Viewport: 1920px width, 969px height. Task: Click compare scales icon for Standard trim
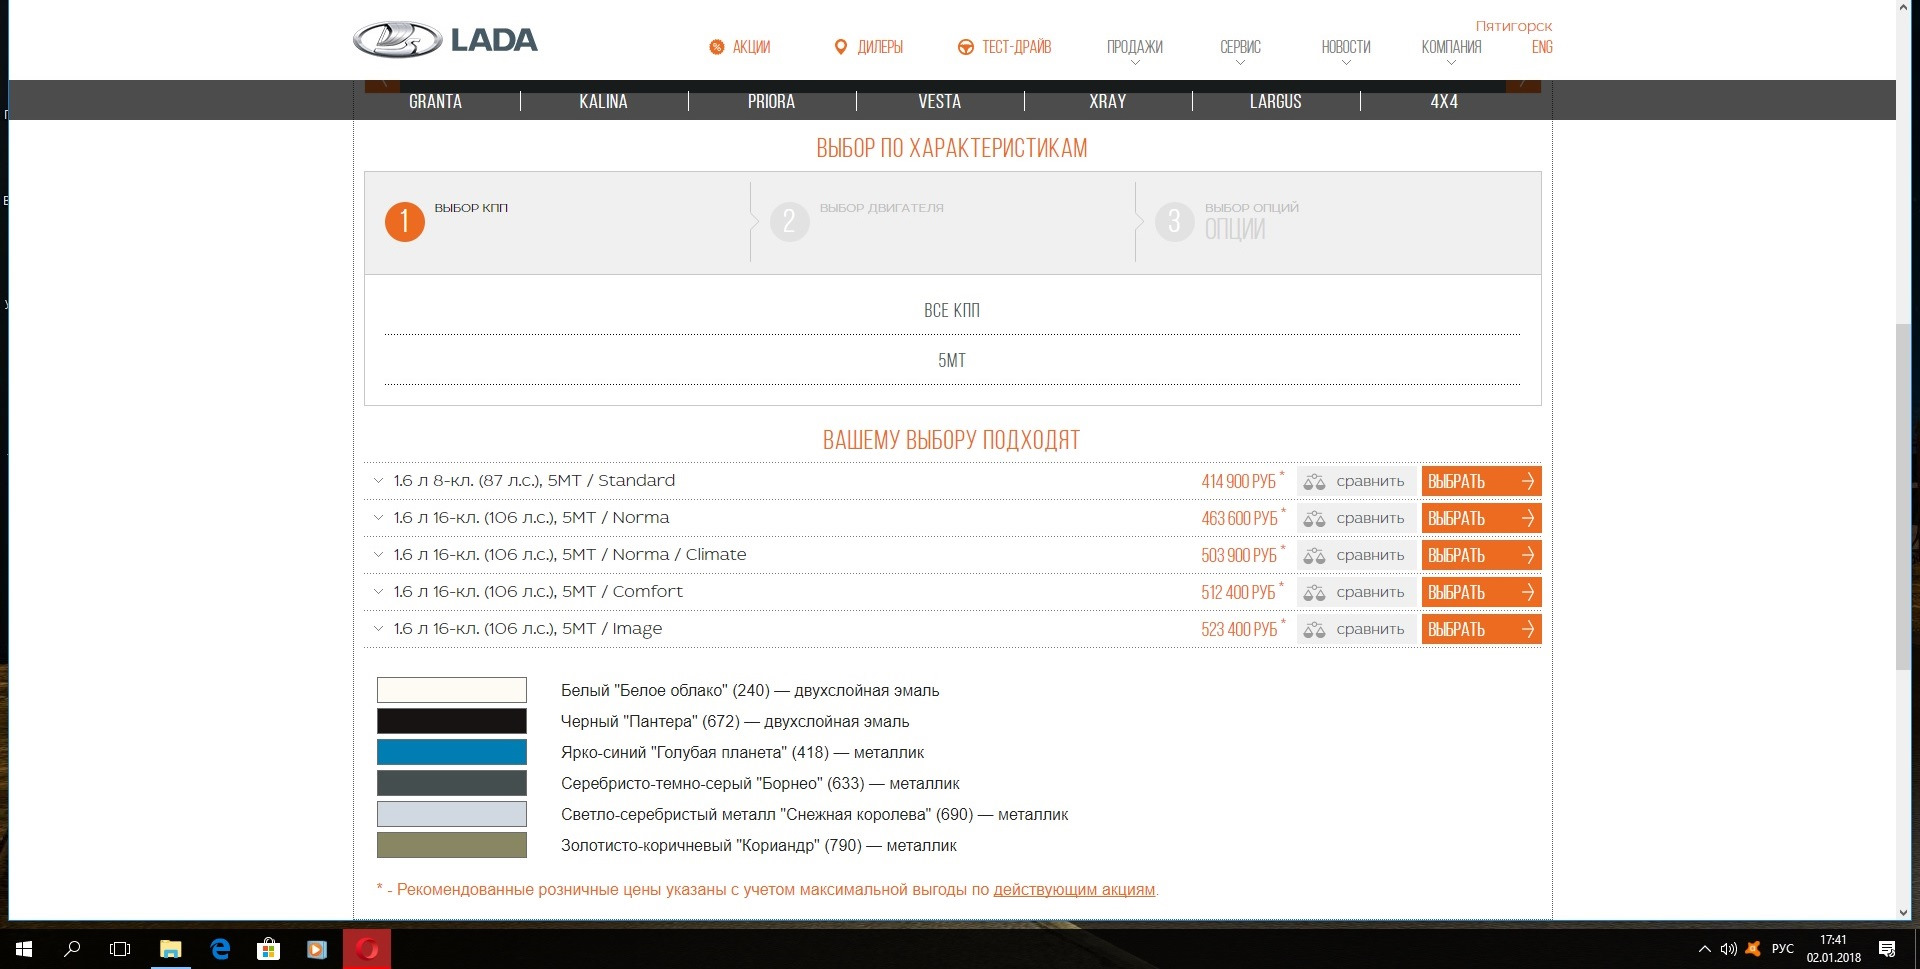1314,482
